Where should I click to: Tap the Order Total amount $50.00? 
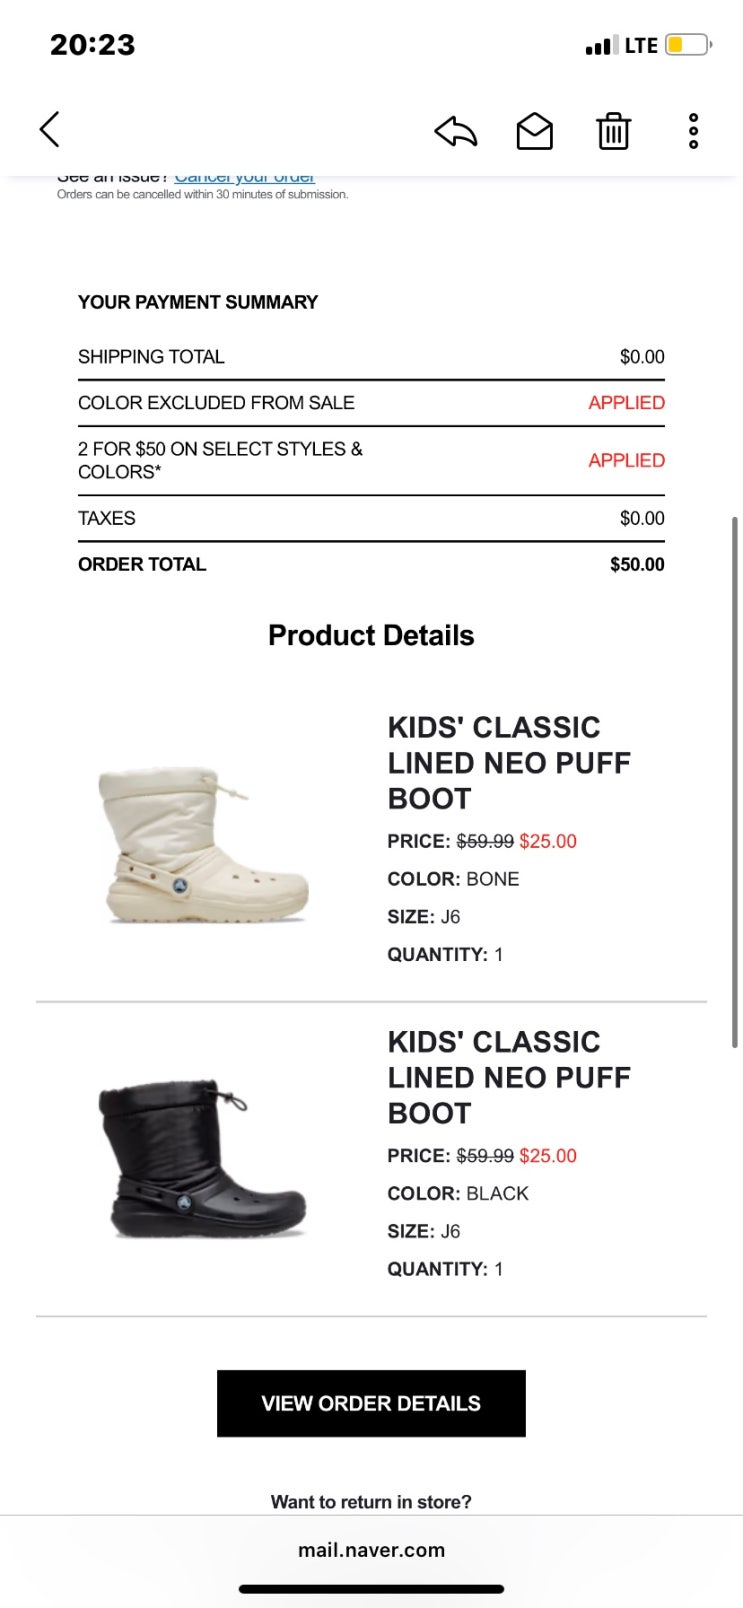637,564
